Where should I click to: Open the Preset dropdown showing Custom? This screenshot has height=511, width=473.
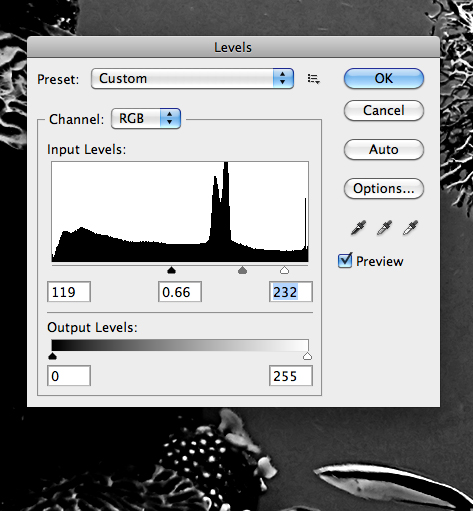[192, 79]
